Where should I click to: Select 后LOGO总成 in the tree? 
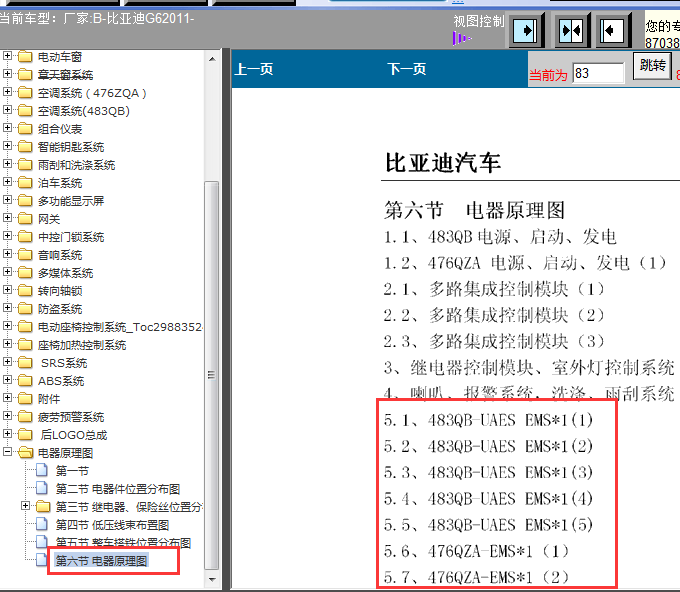(x=74, y=435)
